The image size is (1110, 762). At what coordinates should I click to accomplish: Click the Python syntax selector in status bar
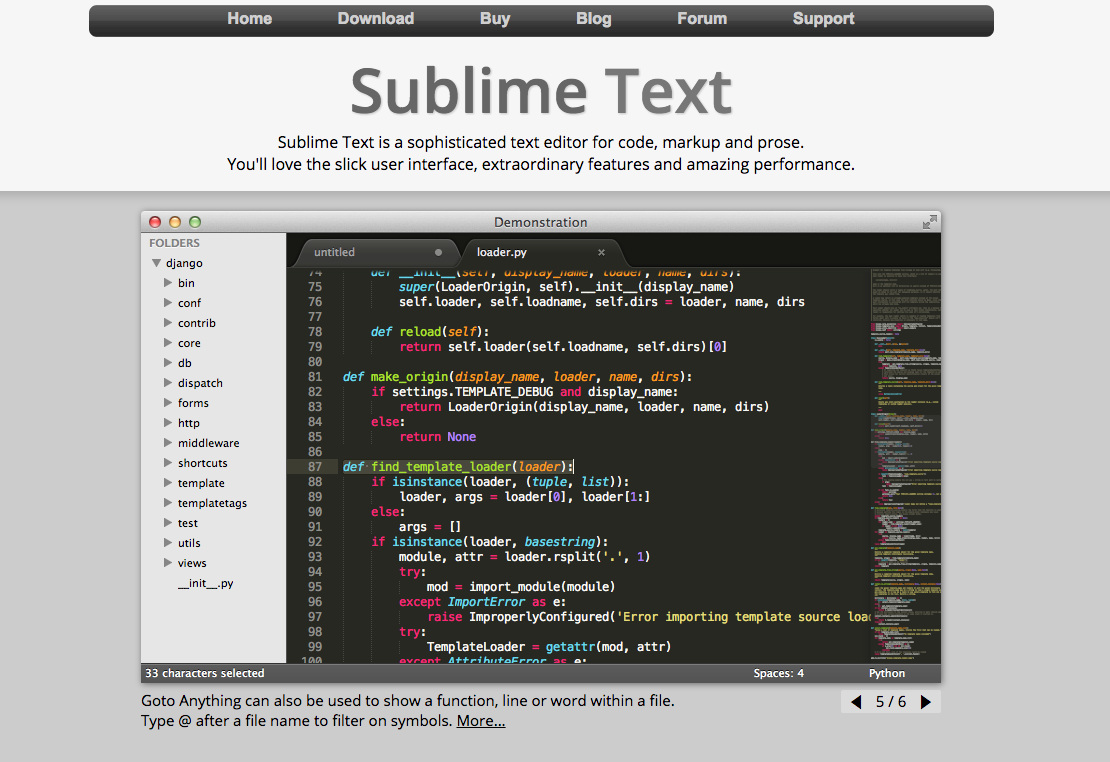tap(886, 673)
